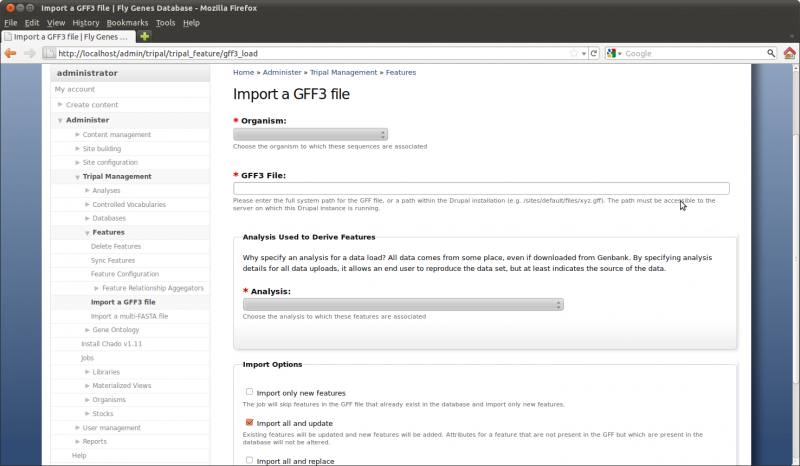Select the Import a GFF3 file tab
Image resolution: width=800 pixels, height=466 pixels.
[x=69, y=37]
